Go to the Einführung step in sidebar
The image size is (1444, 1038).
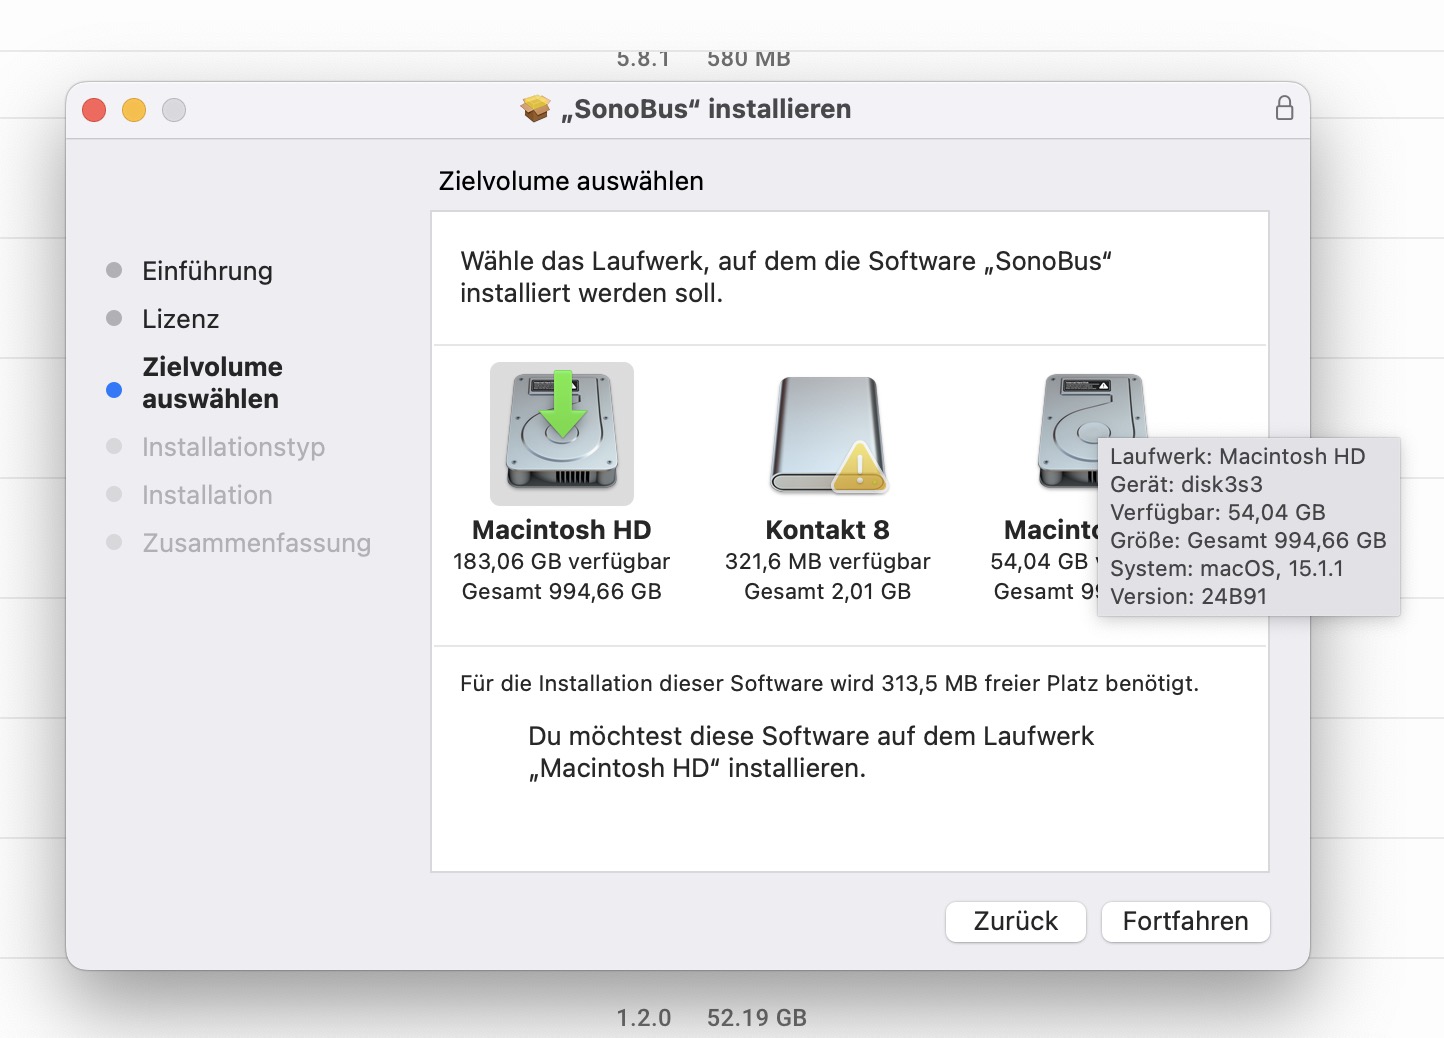(207, 271)
